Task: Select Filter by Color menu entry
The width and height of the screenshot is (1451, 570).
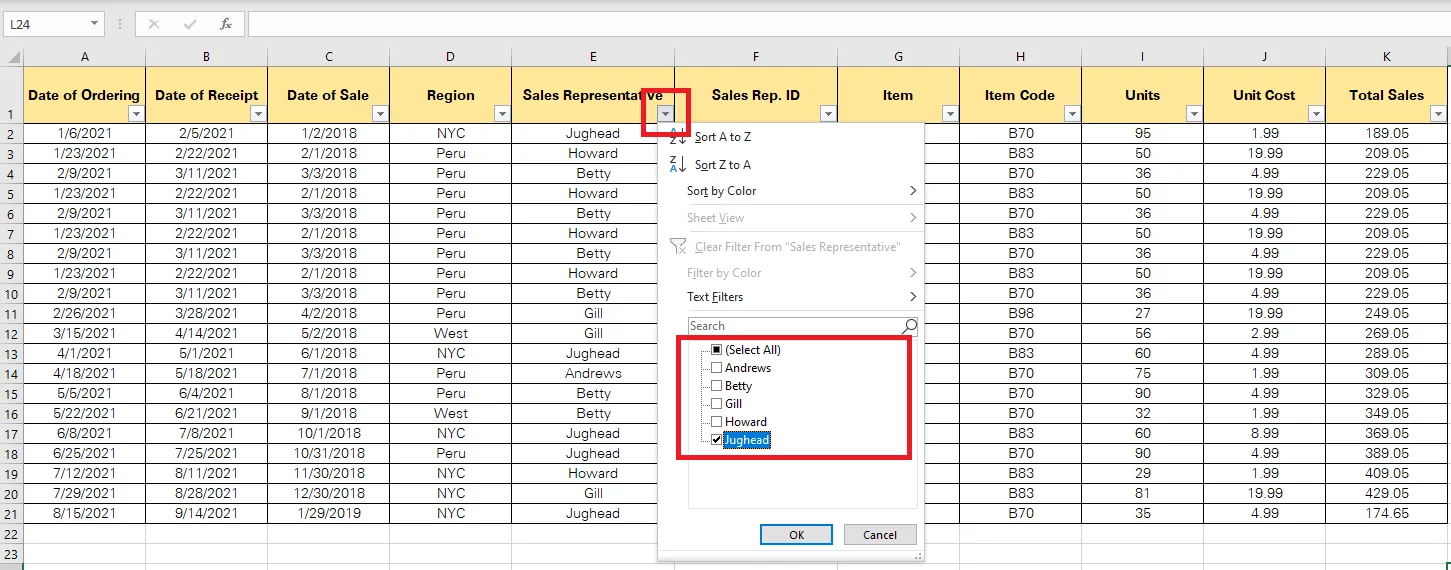Action: click(790, 273)
